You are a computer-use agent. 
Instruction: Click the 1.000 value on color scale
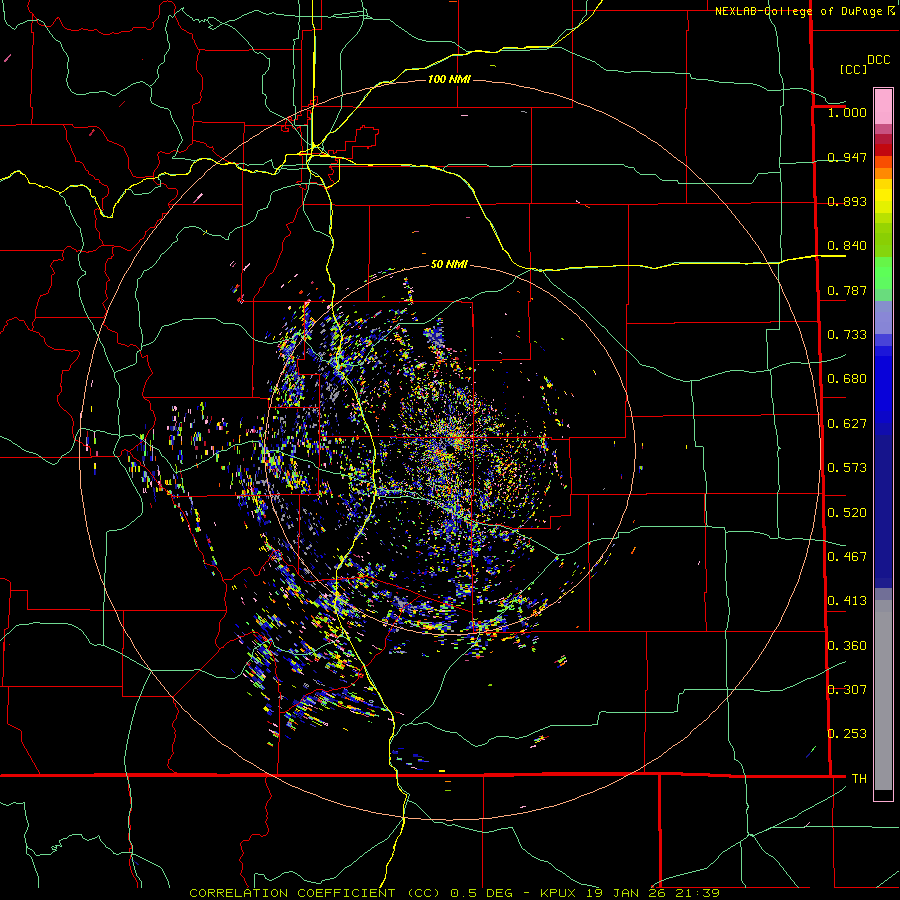click(847, 112)
